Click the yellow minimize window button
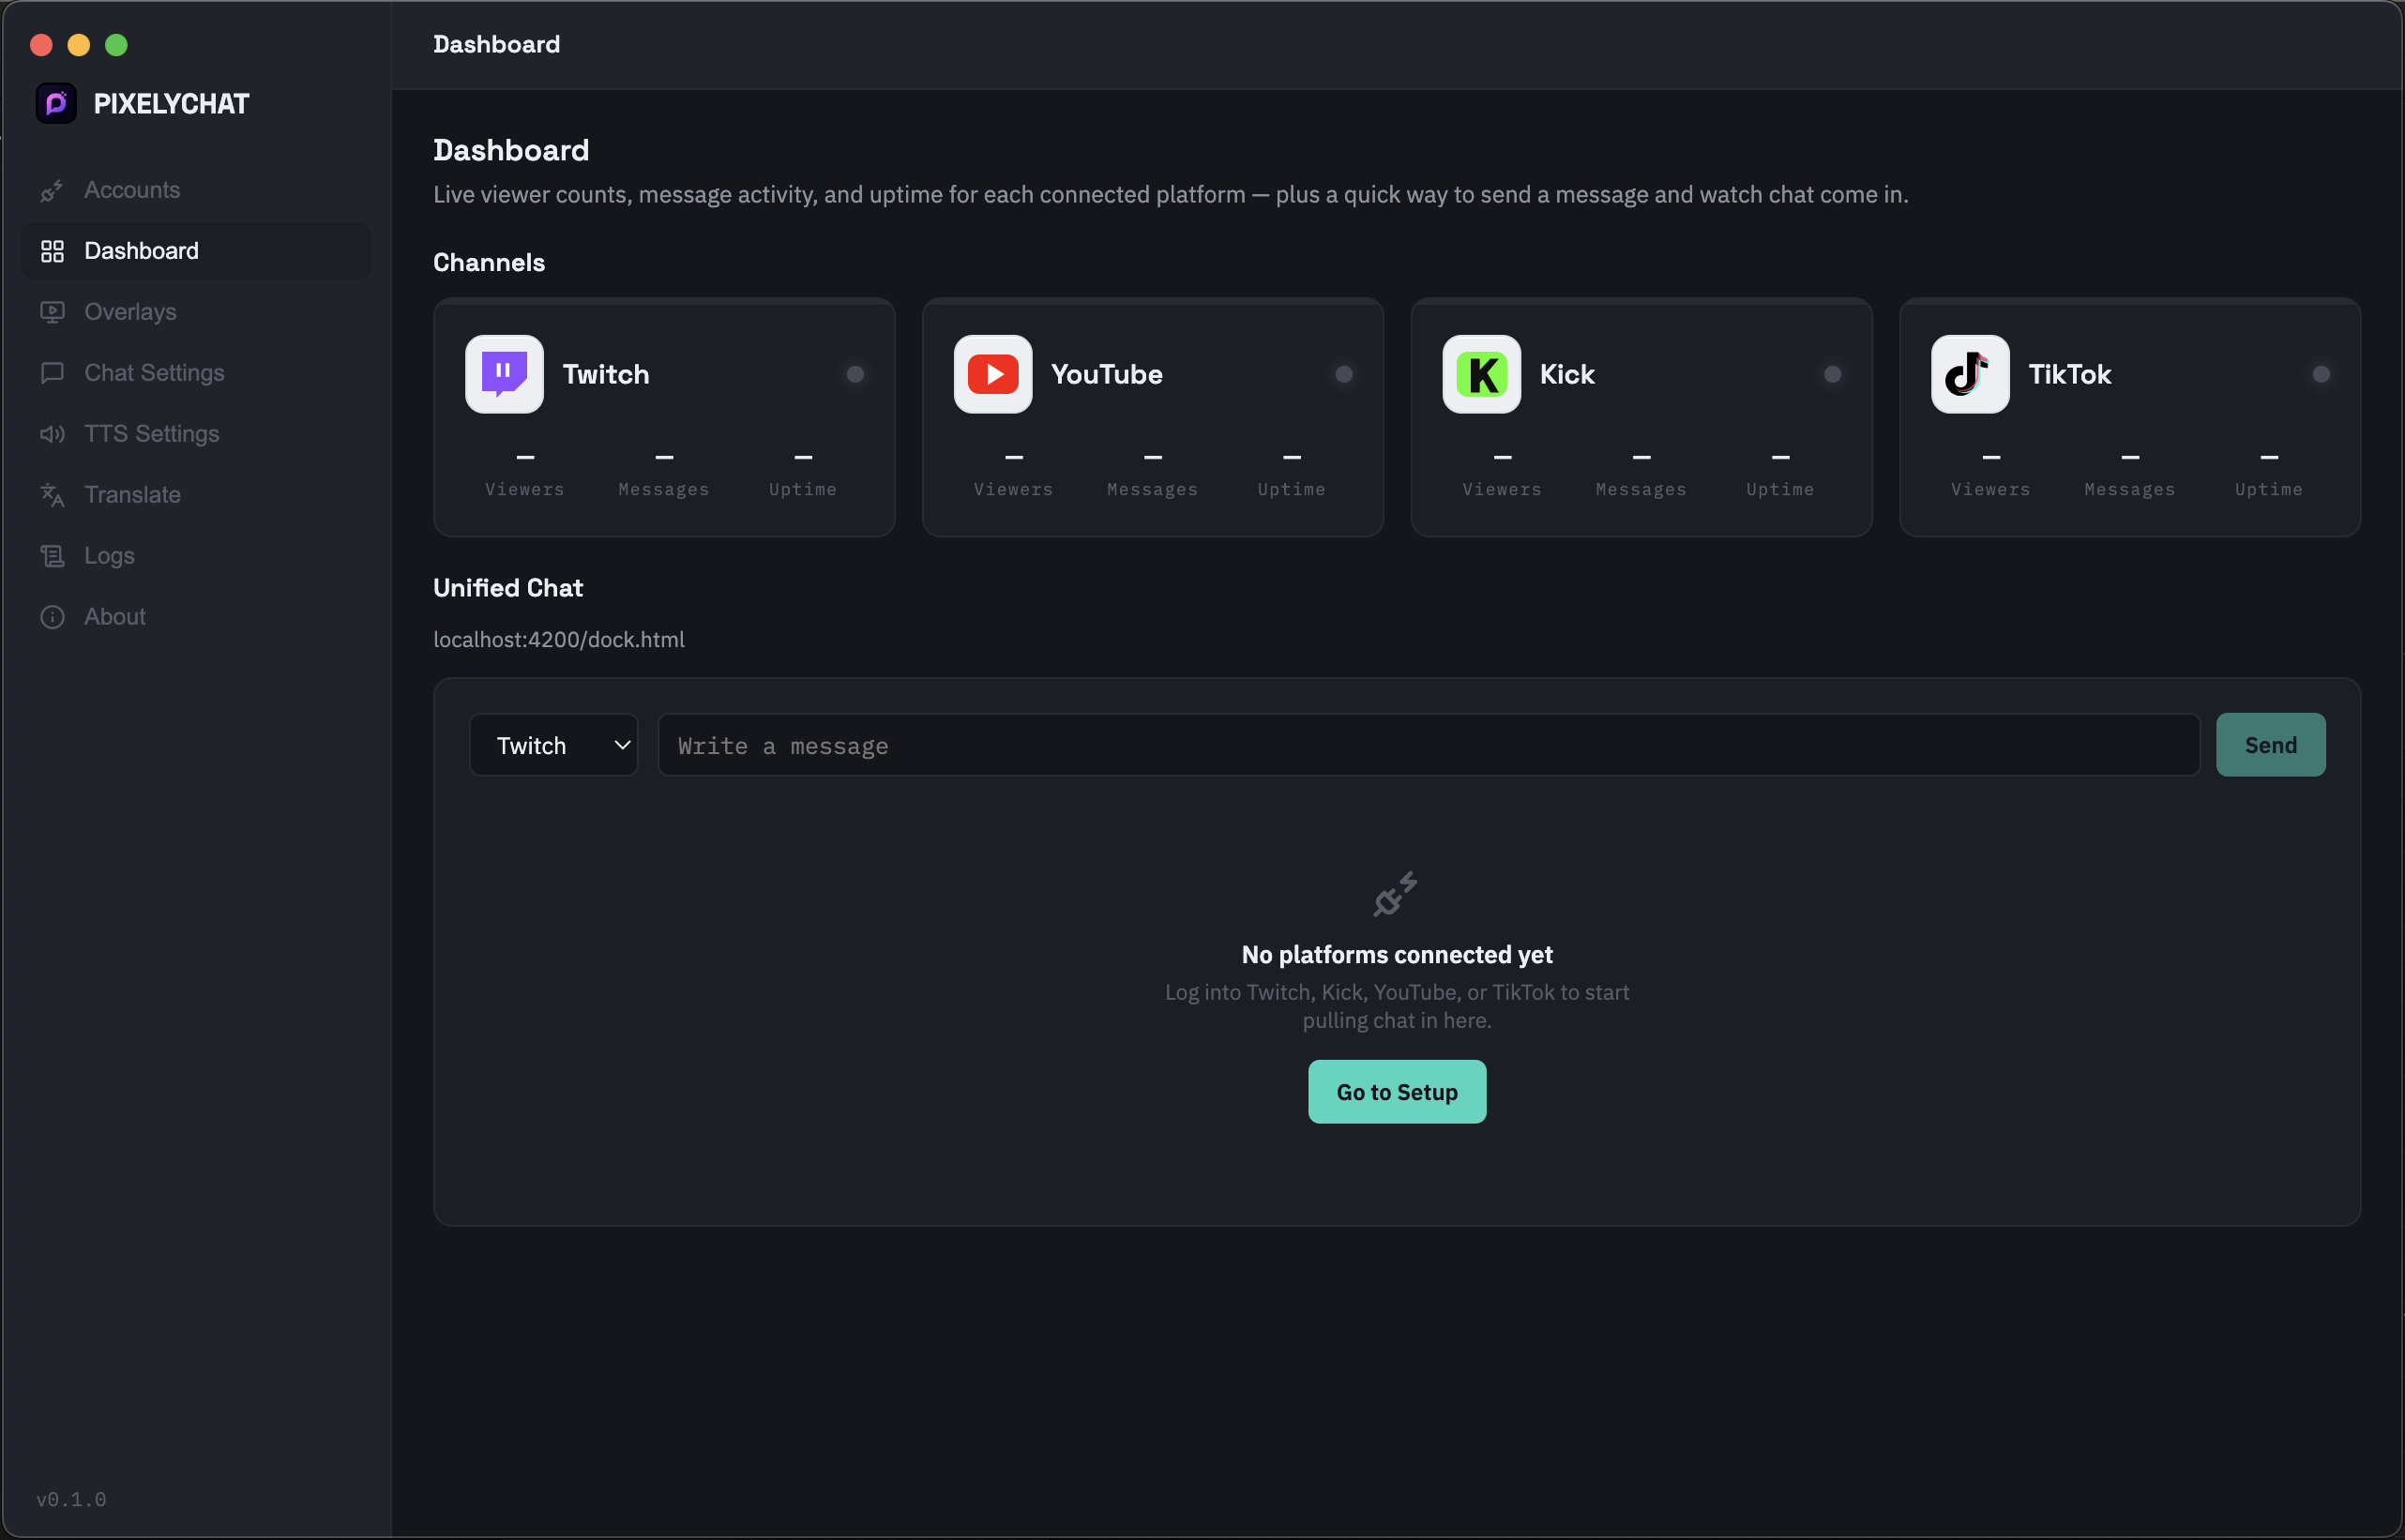This screenshot has height=1540, width=2405. pos(79,45)
